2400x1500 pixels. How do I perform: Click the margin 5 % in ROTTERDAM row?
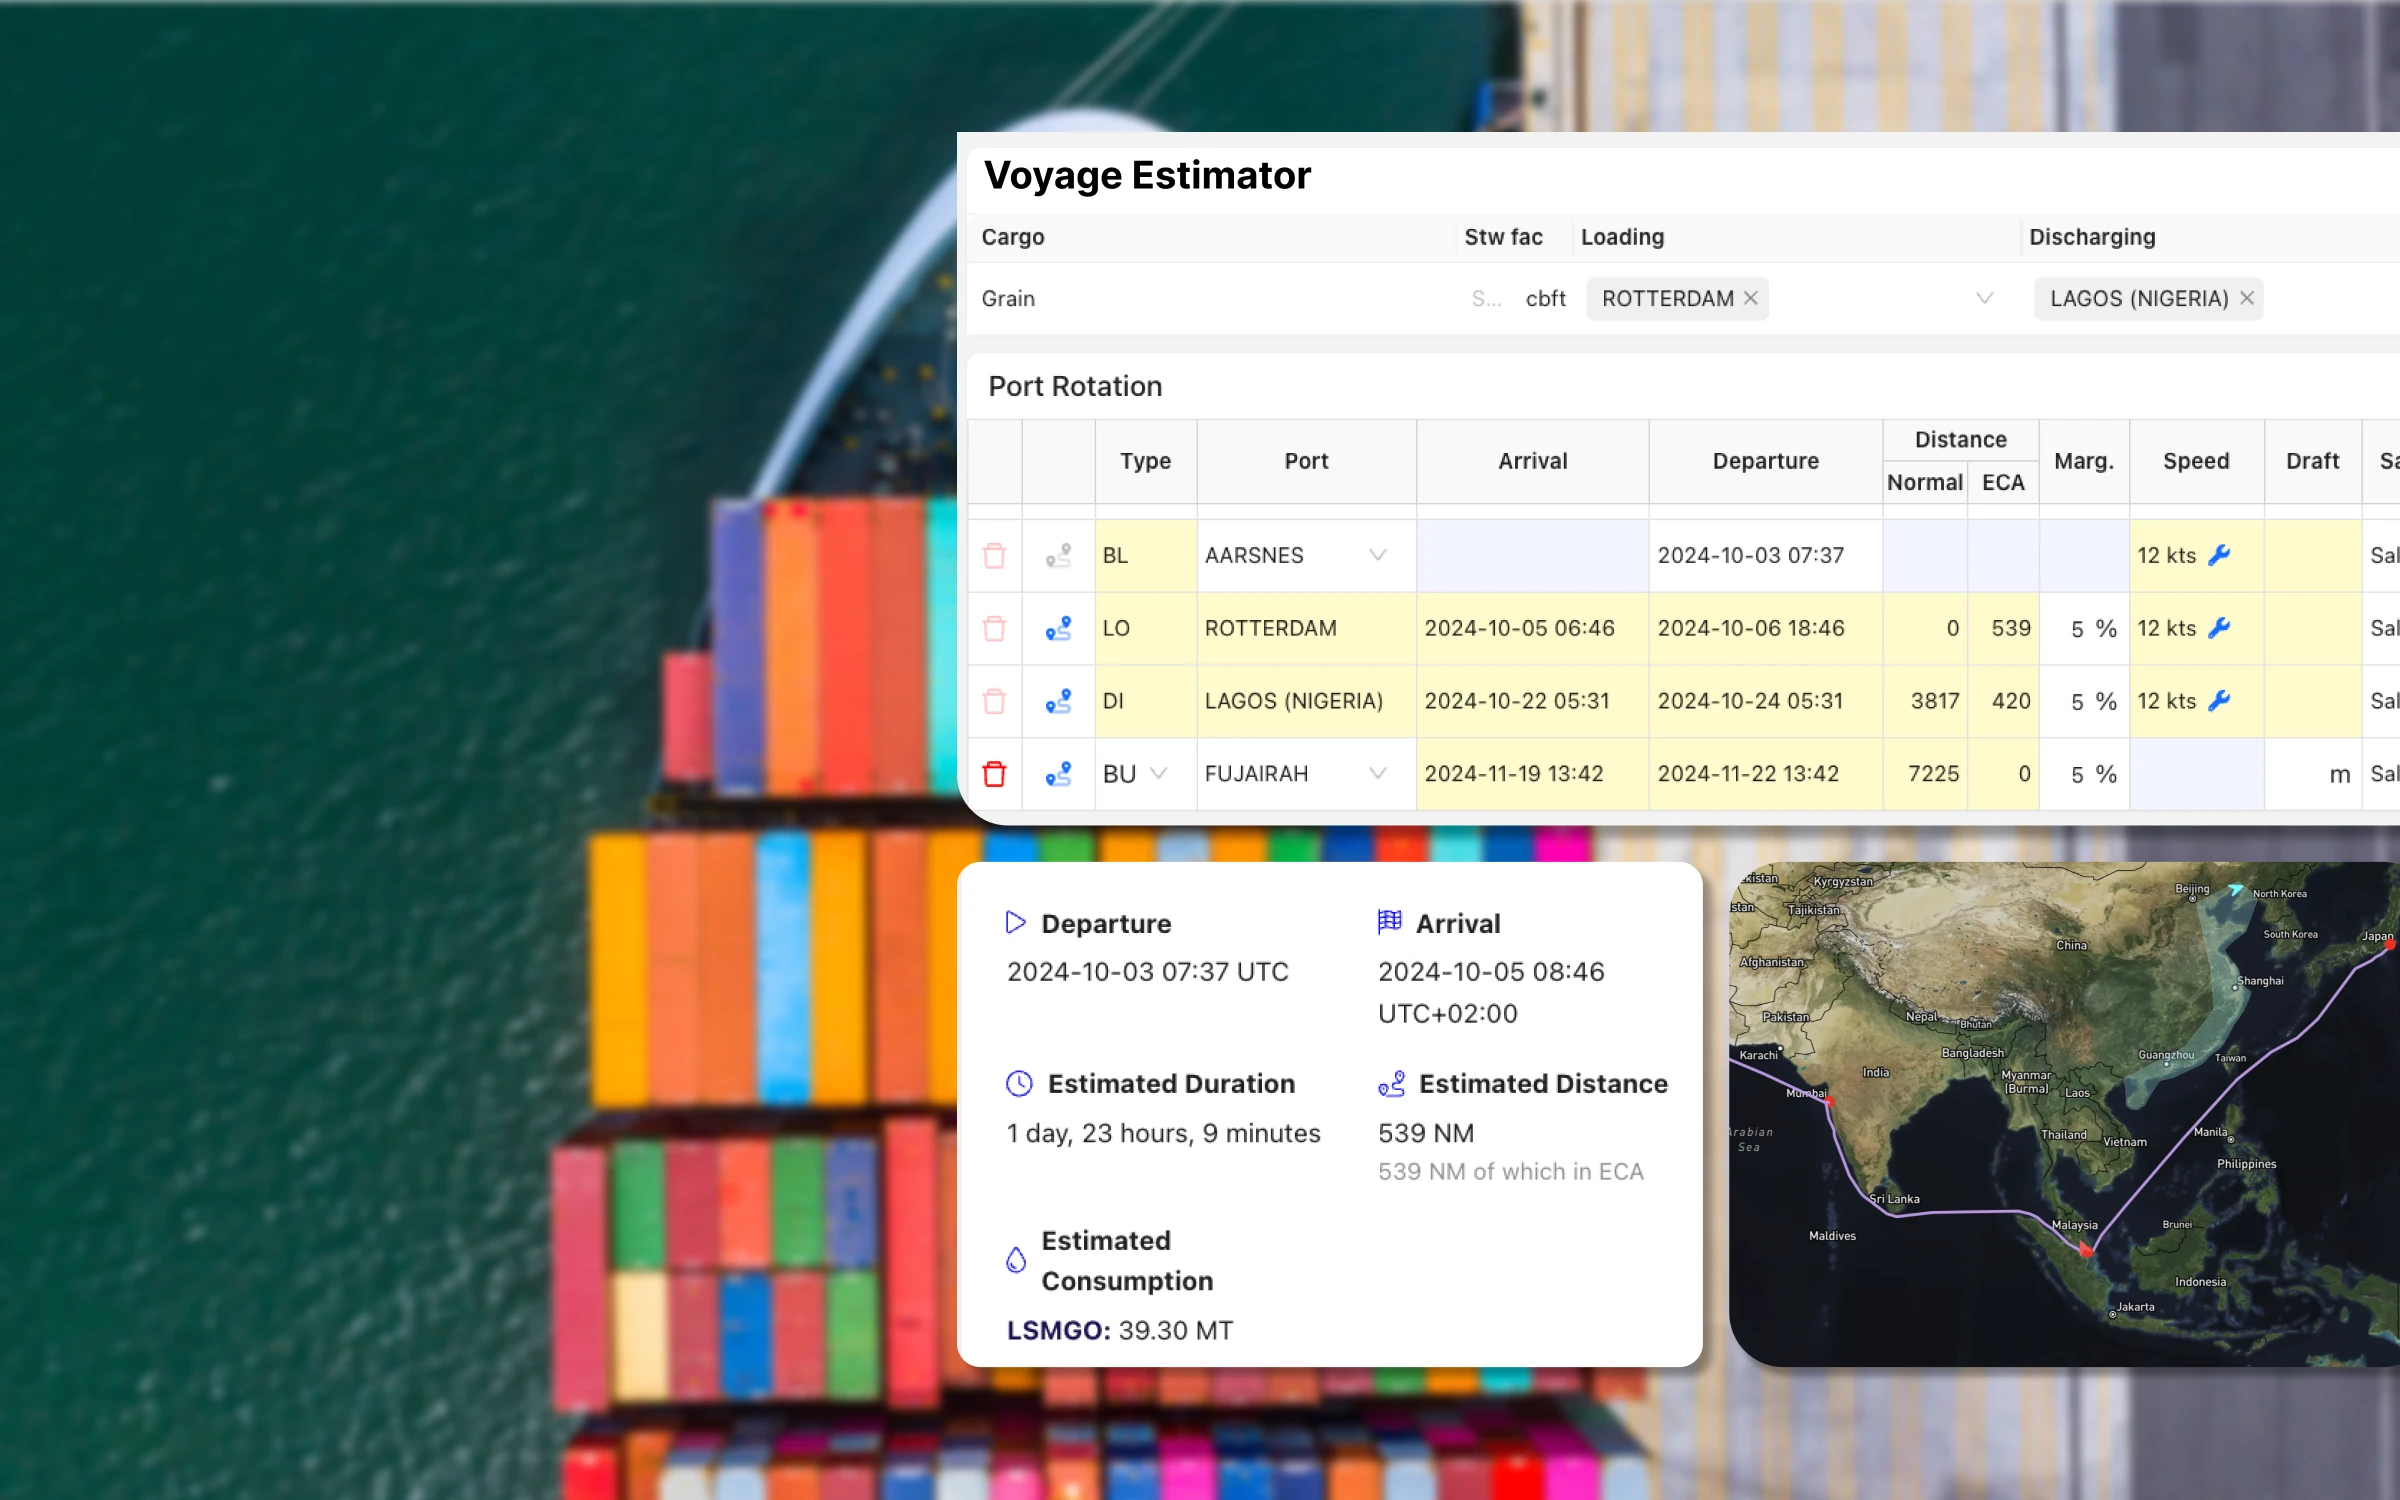coord(2084,629)
